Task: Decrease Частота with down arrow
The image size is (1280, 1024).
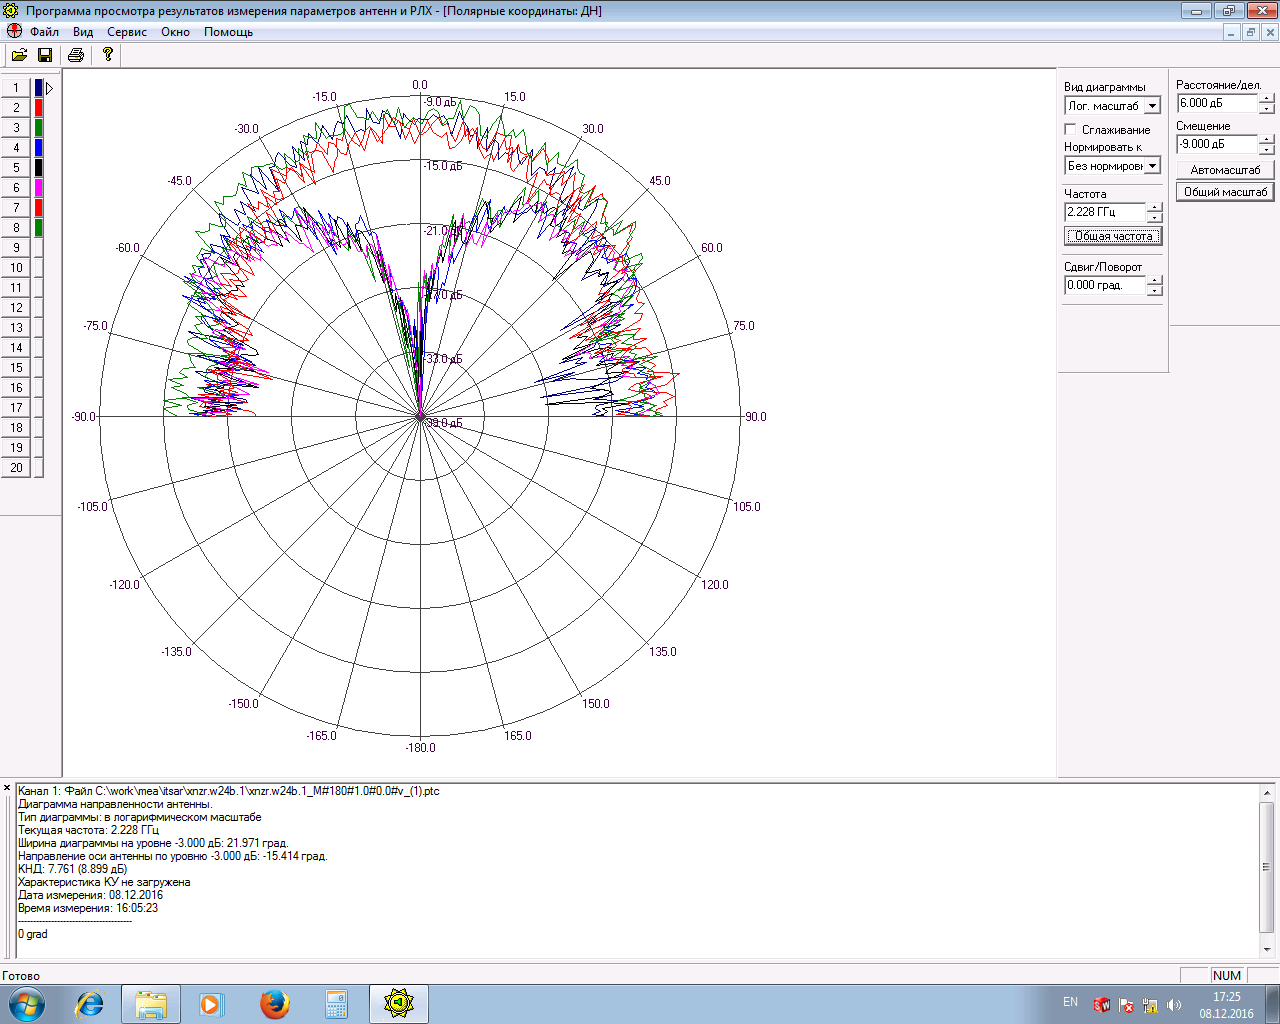Action: (1155, 217)
